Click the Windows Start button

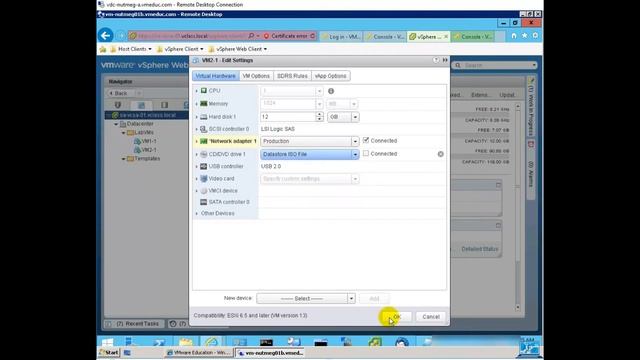click(x=109, y=353)
